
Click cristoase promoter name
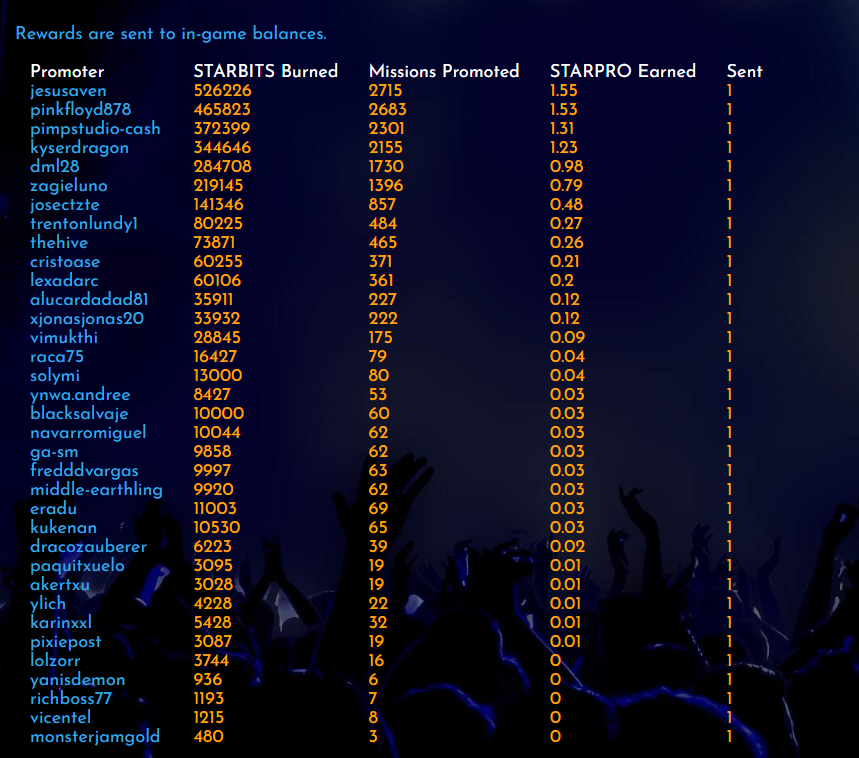click(x=65, y=262)
